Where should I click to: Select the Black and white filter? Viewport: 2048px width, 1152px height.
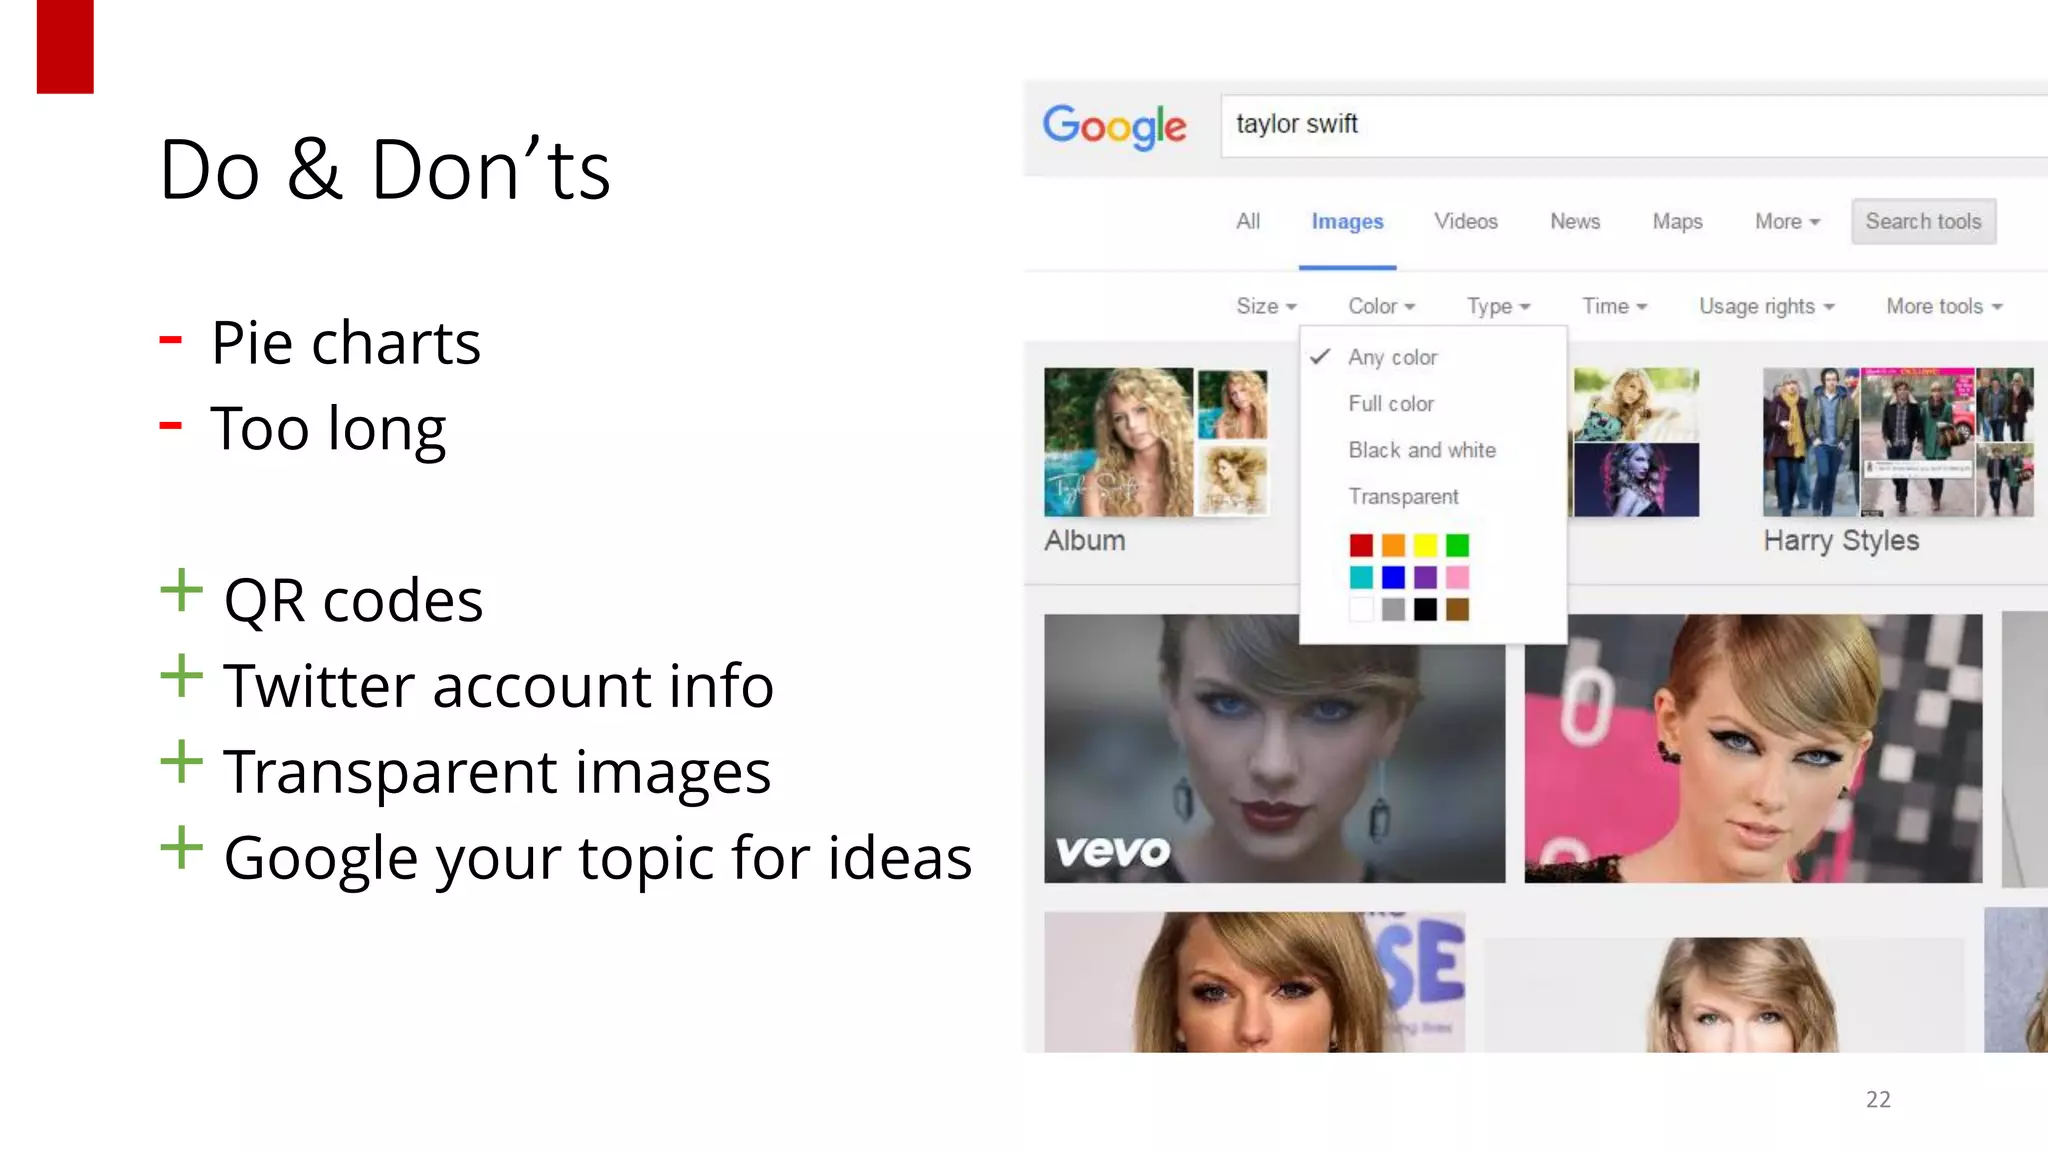click(x=1421, y=450)
